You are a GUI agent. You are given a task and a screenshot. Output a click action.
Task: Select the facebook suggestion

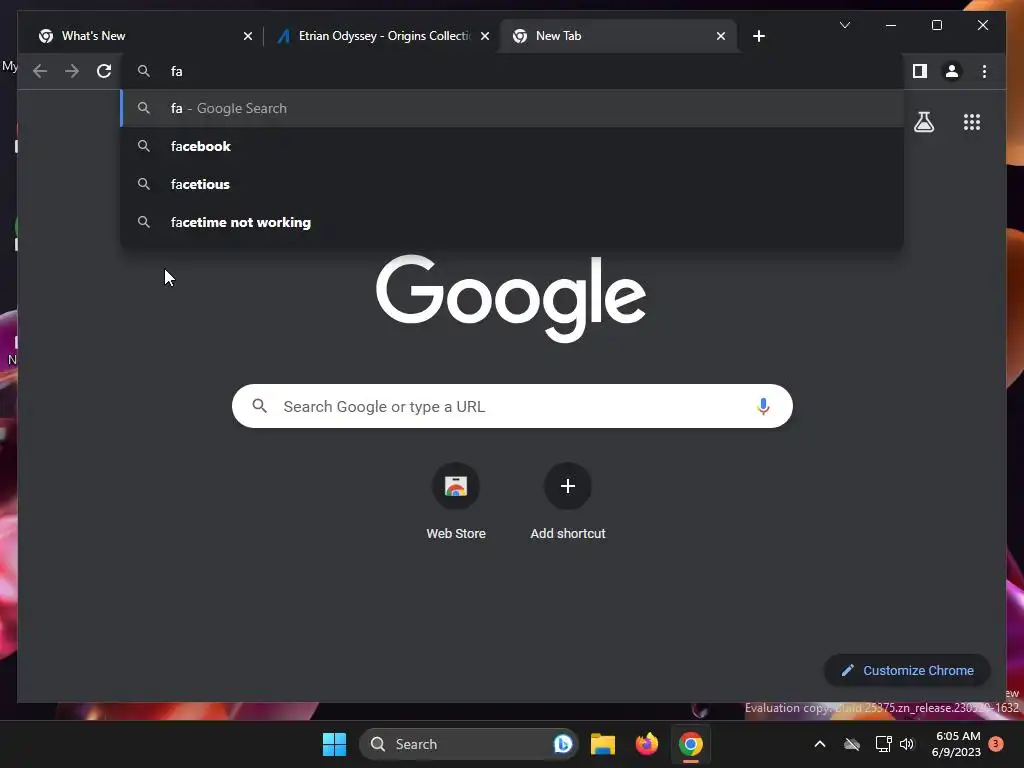click(x=512, y=146)
